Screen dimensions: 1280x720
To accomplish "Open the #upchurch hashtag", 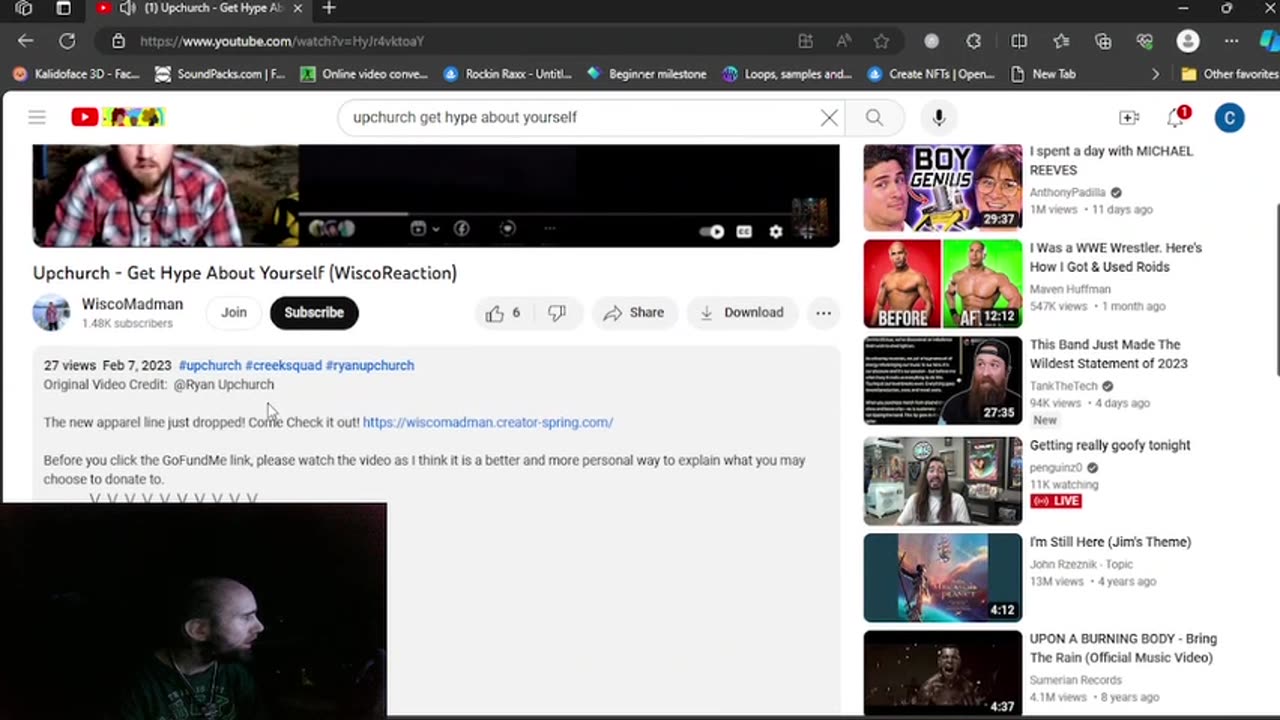I will pyautogui.click(x=210, y=365).
